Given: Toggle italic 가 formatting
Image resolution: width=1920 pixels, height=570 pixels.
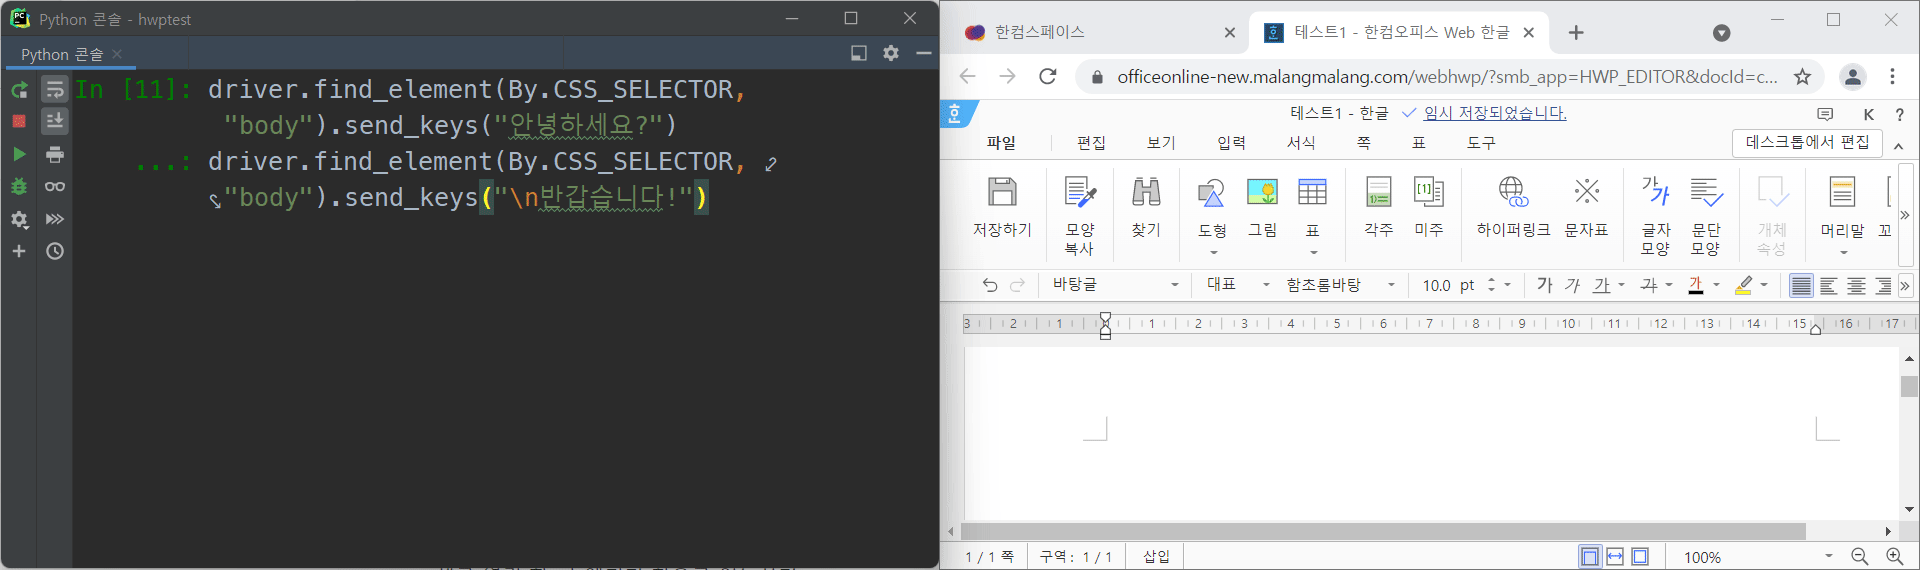Looking at the screenshot, I should click(1572, 285).
